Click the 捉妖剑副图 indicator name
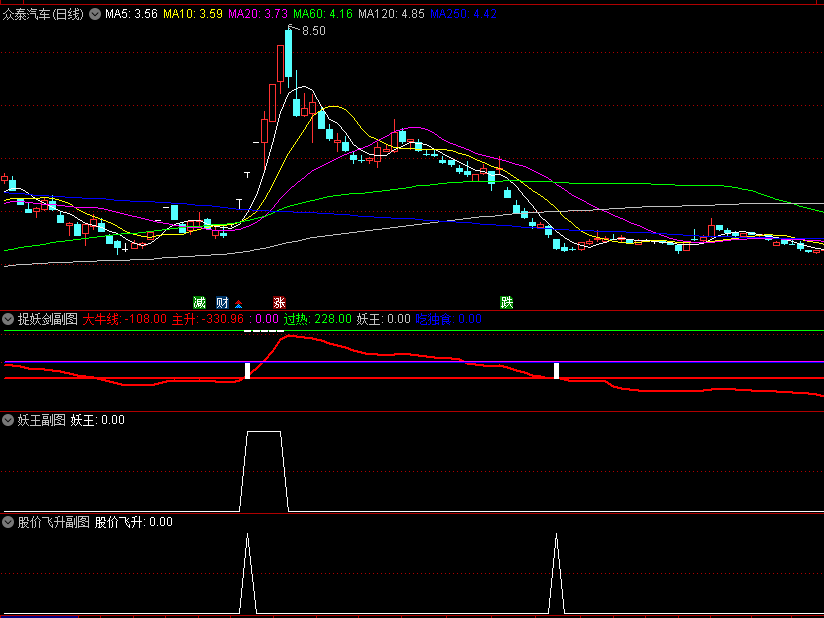Screen dimensions: 824x618 coord(48,319)
